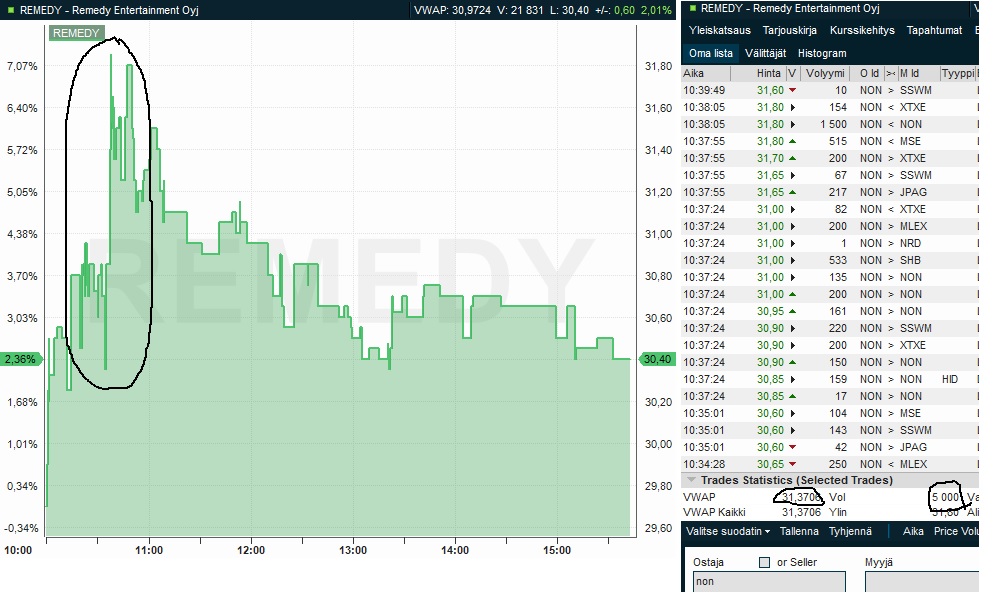Click the 31,70 price cell
998x608 pixels.
(770, 158)
